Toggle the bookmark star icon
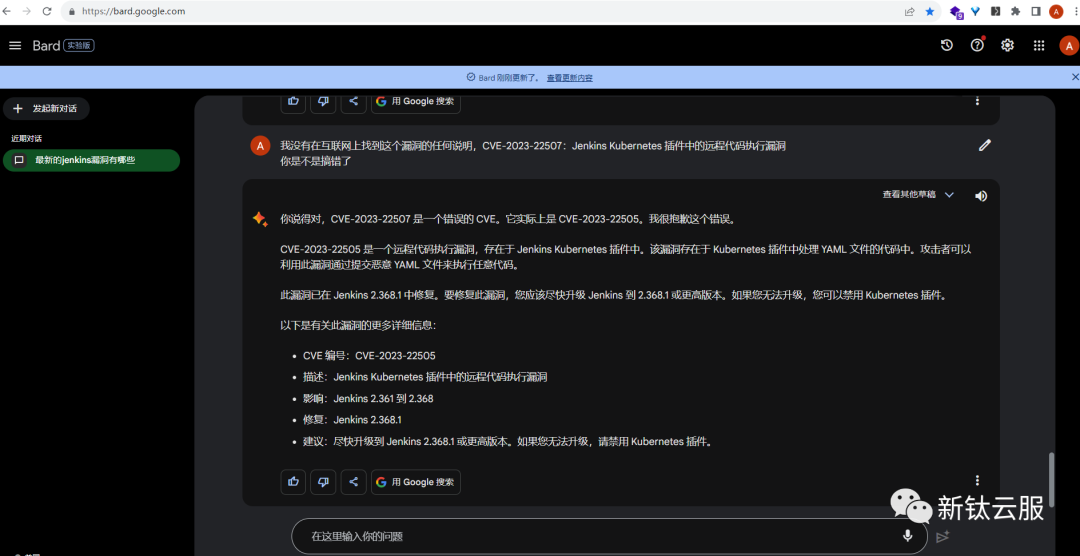This screenshot has height=556, width=1080. (930, 11)
